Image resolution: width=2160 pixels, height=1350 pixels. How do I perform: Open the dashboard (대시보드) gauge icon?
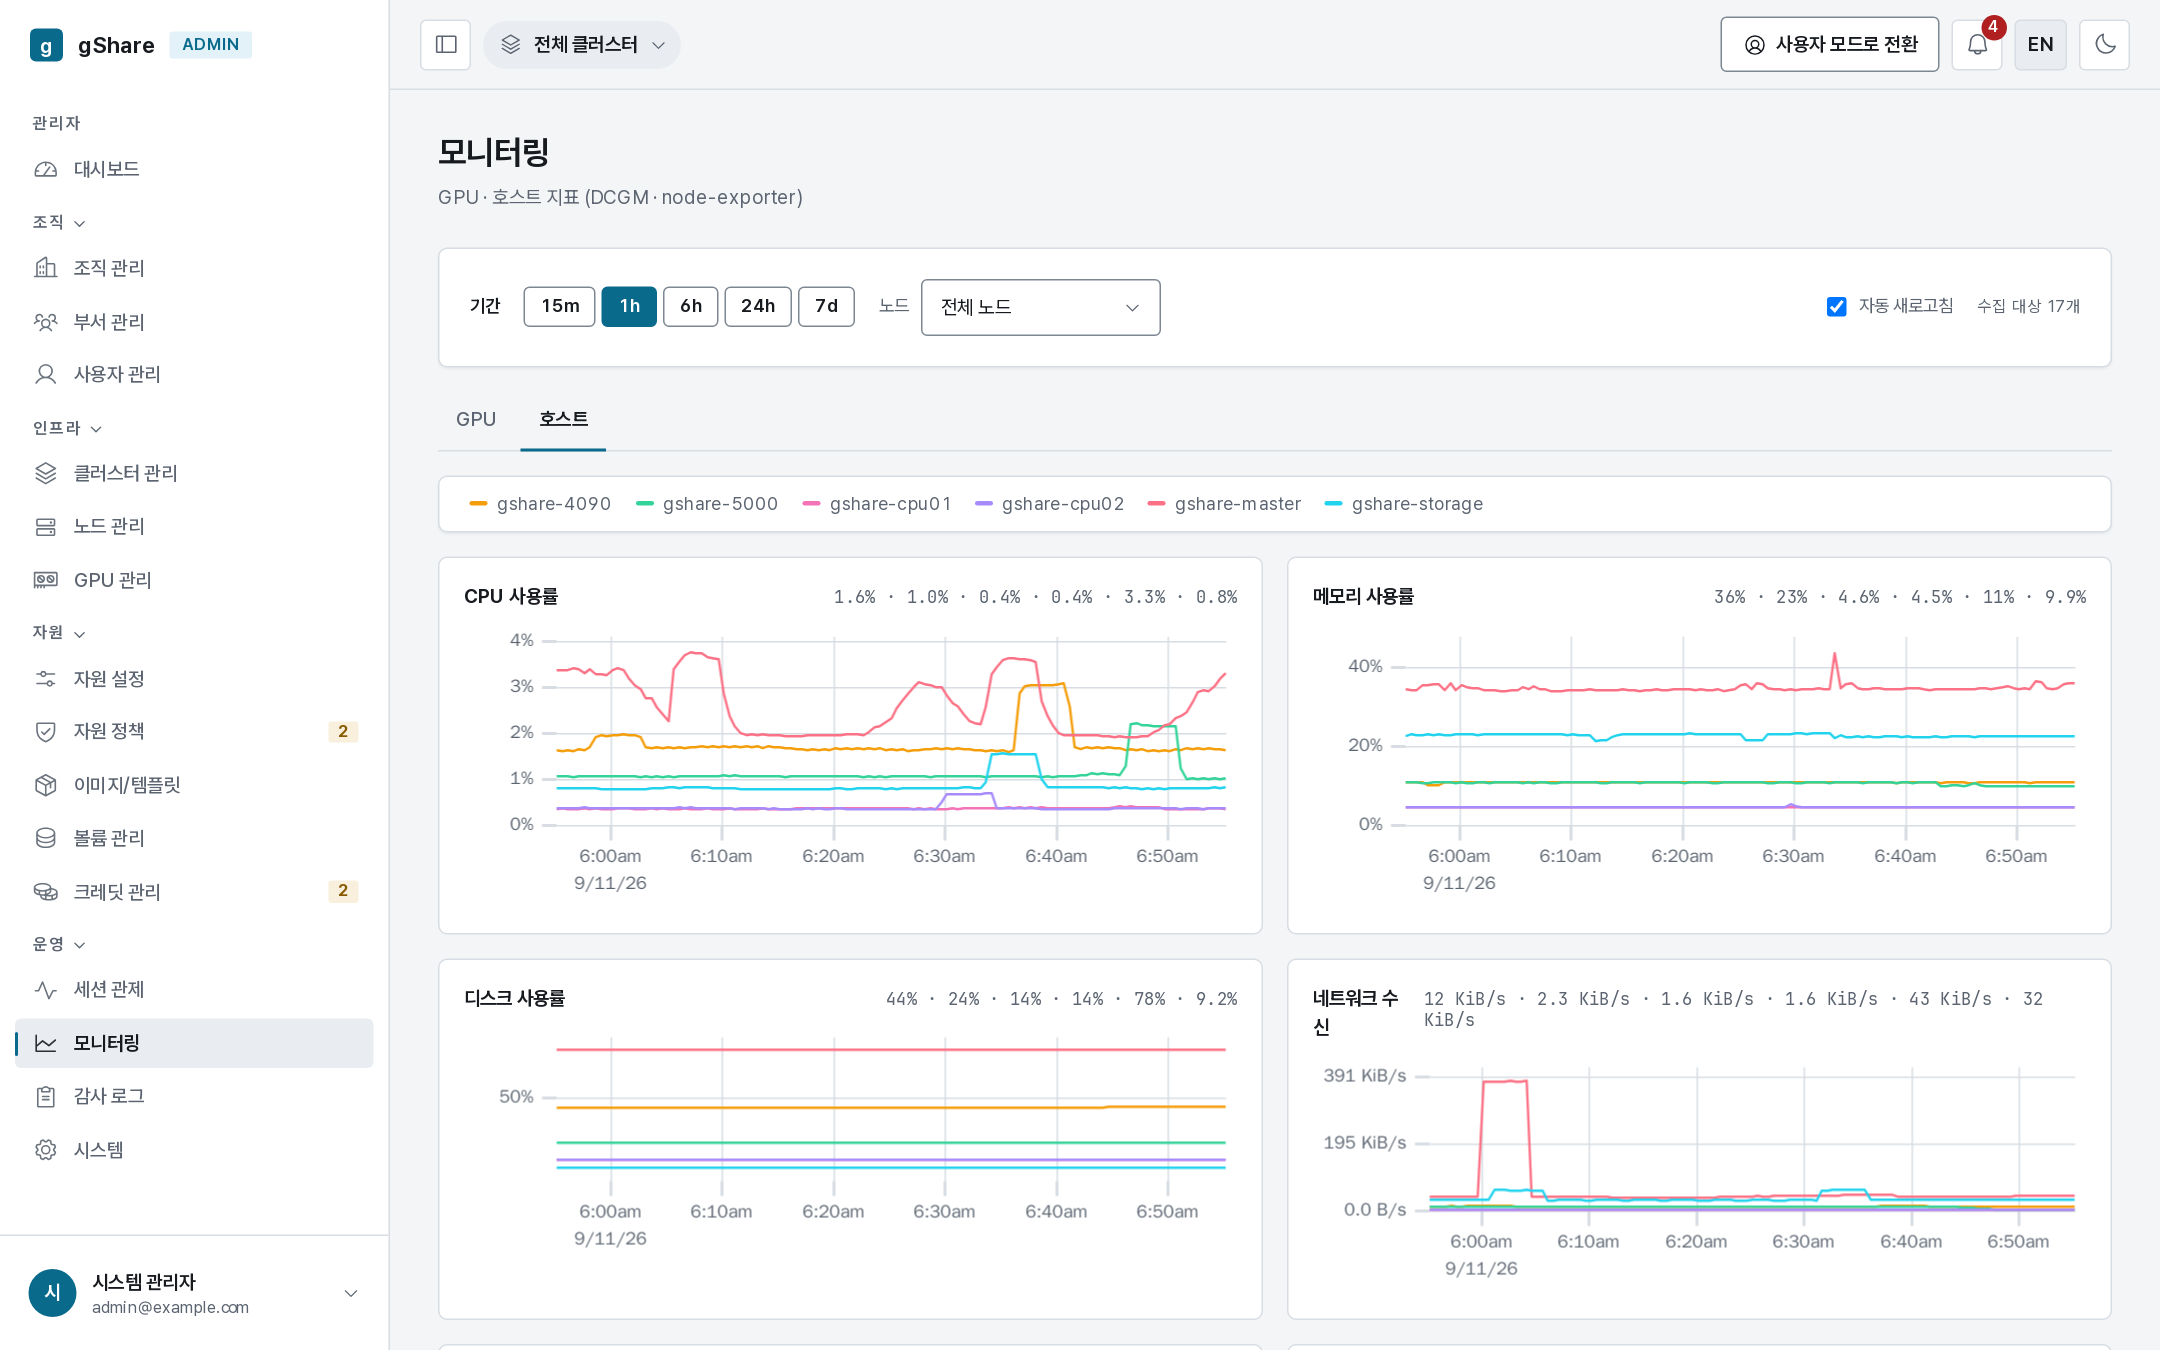[46, 169]
